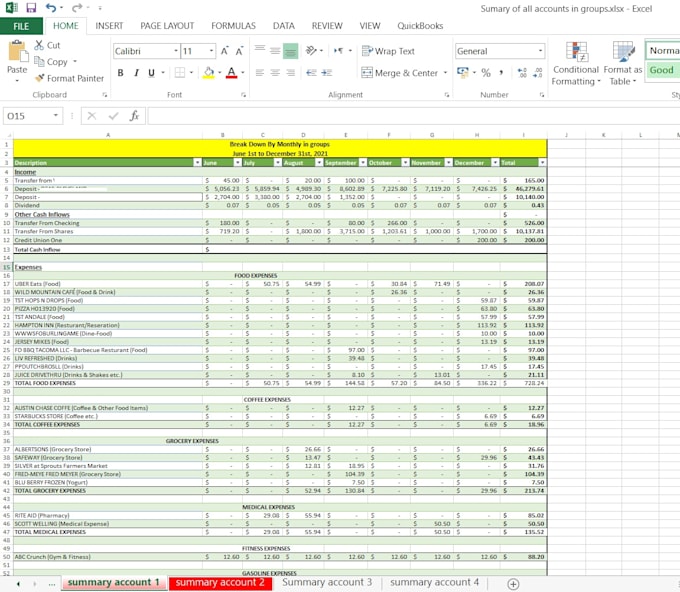This screenshot has height=592, width=680.
Task: Top align cell contents
Action: pos(260,51)
